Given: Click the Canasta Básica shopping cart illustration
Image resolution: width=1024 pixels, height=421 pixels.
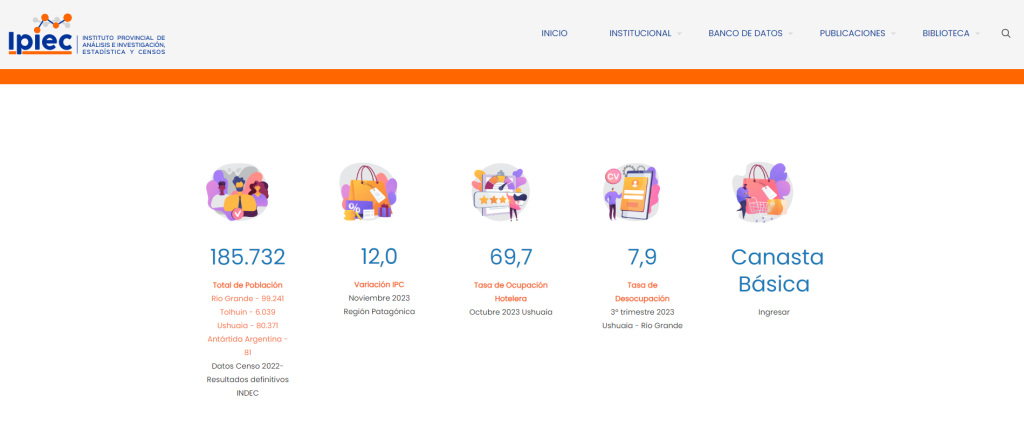Looking at the screenshot, I should 762,192.
